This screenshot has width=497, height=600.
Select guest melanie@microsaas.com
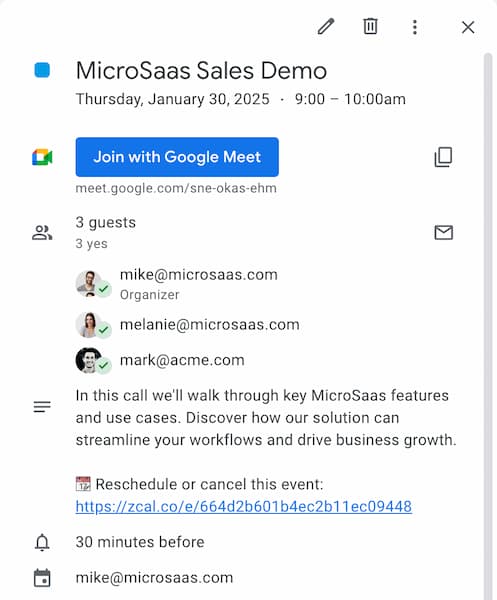(x=210, y=325)
